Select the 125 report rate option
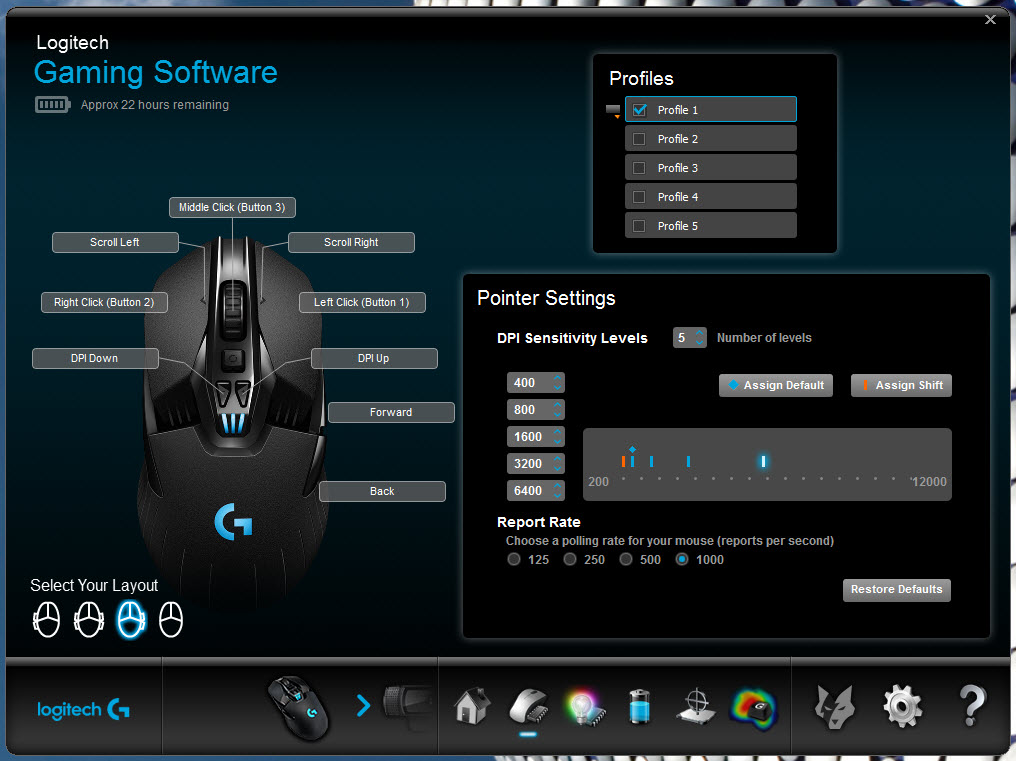Image resolution: width=1016 pixels, height=761 pixels. (x=514, y=559)
